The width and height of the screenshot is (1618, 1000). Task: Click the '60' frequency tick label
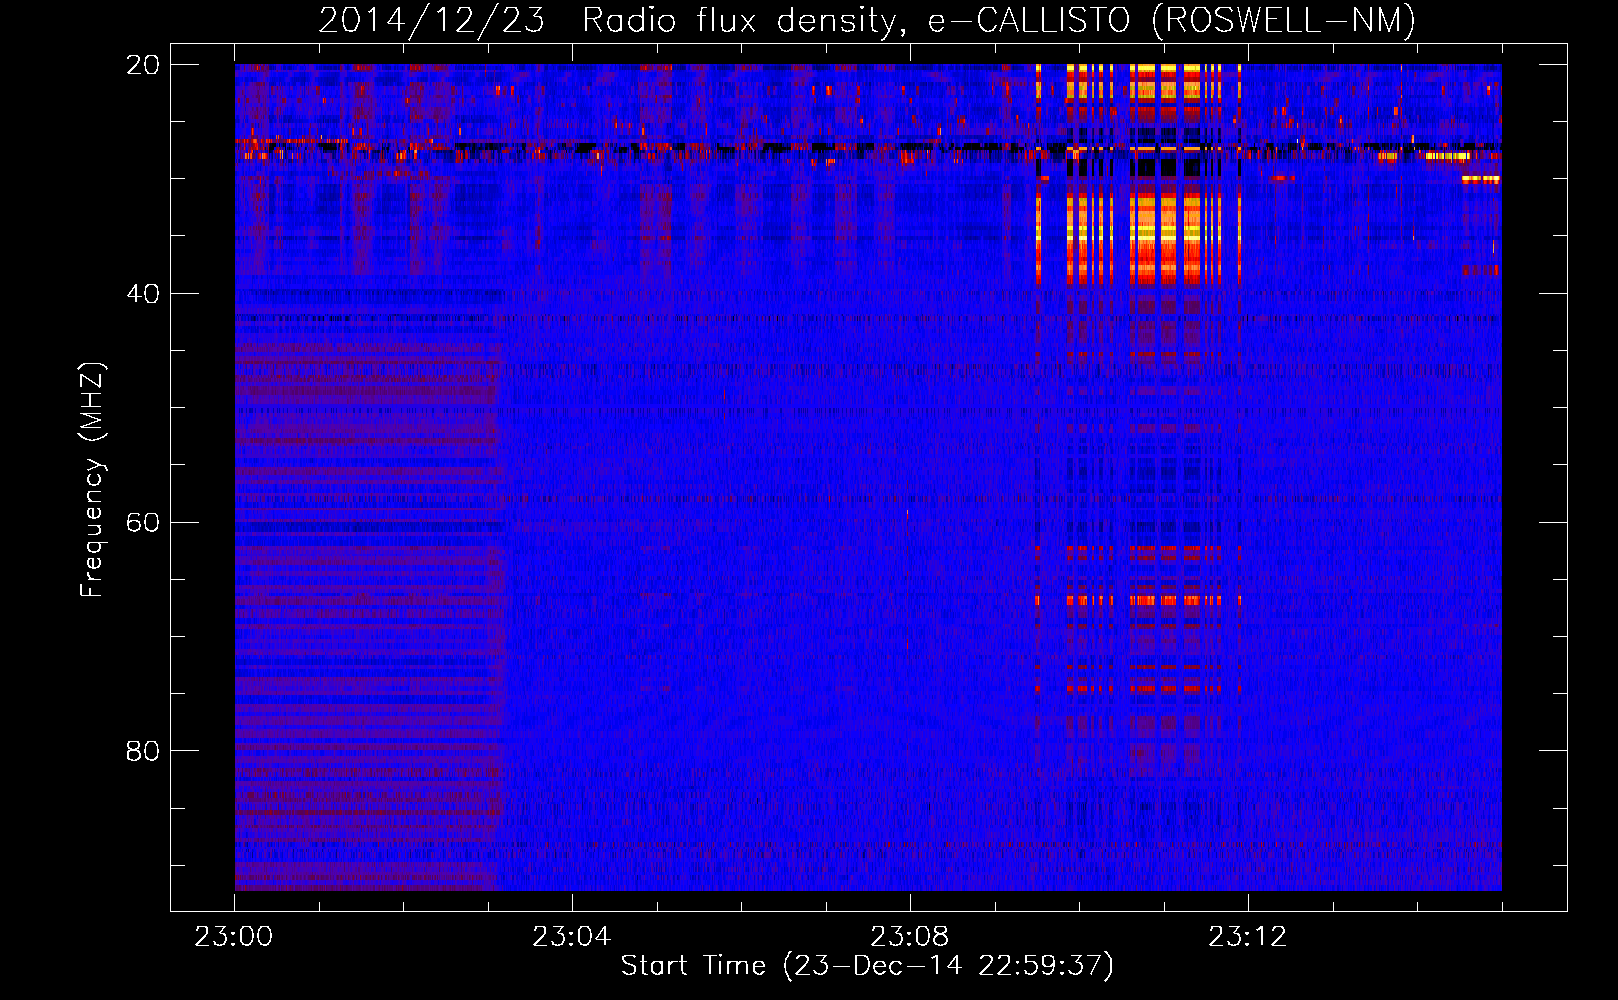click(143, 523)
